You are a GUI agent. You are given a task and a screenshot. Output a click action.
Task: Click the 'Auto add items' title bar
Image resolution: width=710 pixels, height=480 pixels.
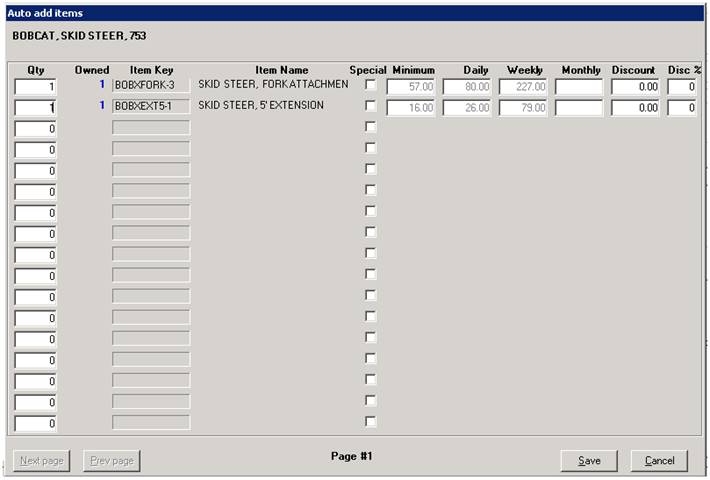point(355,13)
